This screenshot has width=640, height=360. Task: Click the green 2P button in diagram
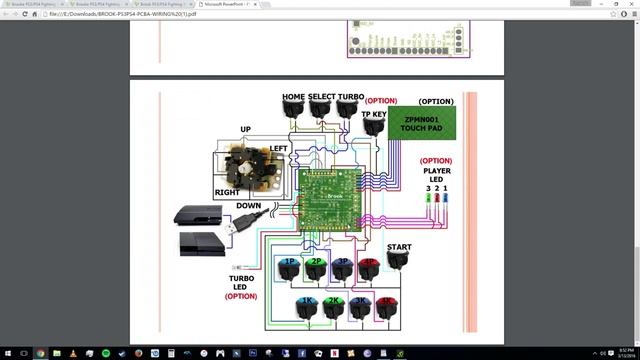click(316, 269)
